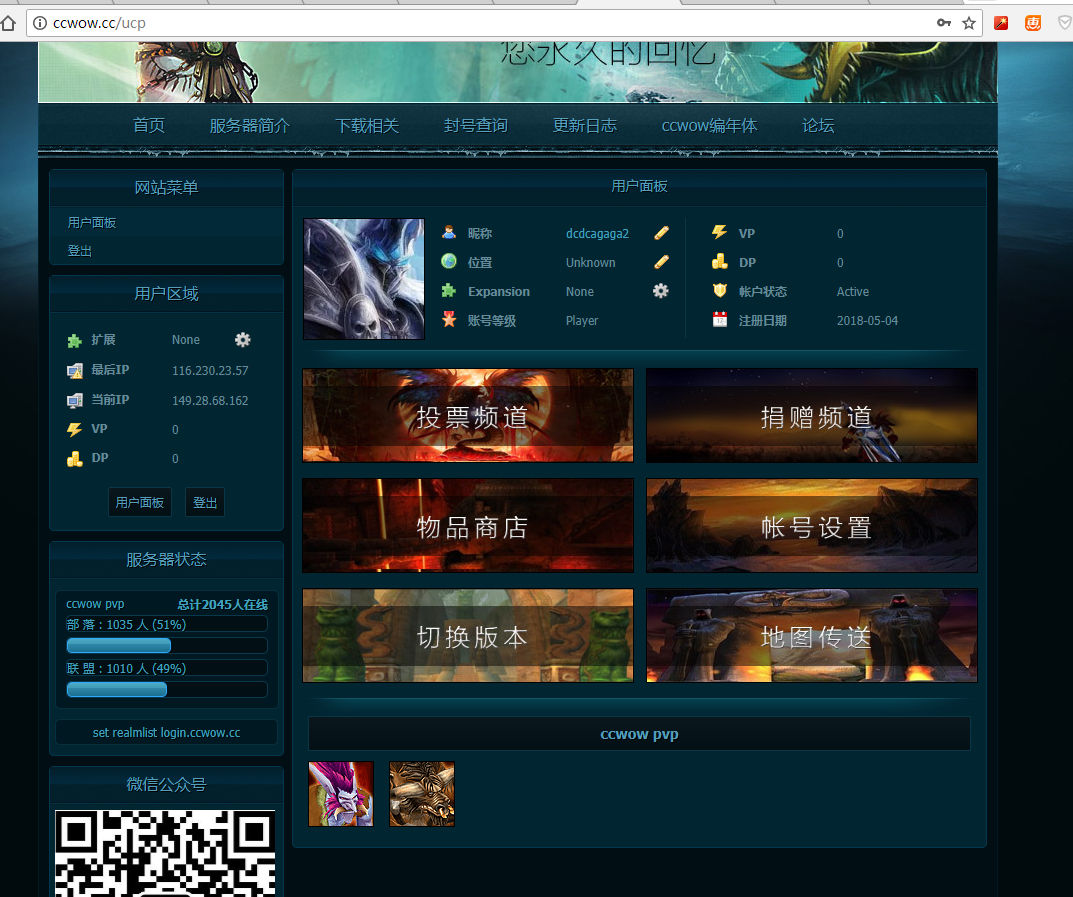The height and width of the screenshot is (897, 1073).
Task: Open the 首页 navigation item
Action: pyautogui.click(x=149, y=126)
